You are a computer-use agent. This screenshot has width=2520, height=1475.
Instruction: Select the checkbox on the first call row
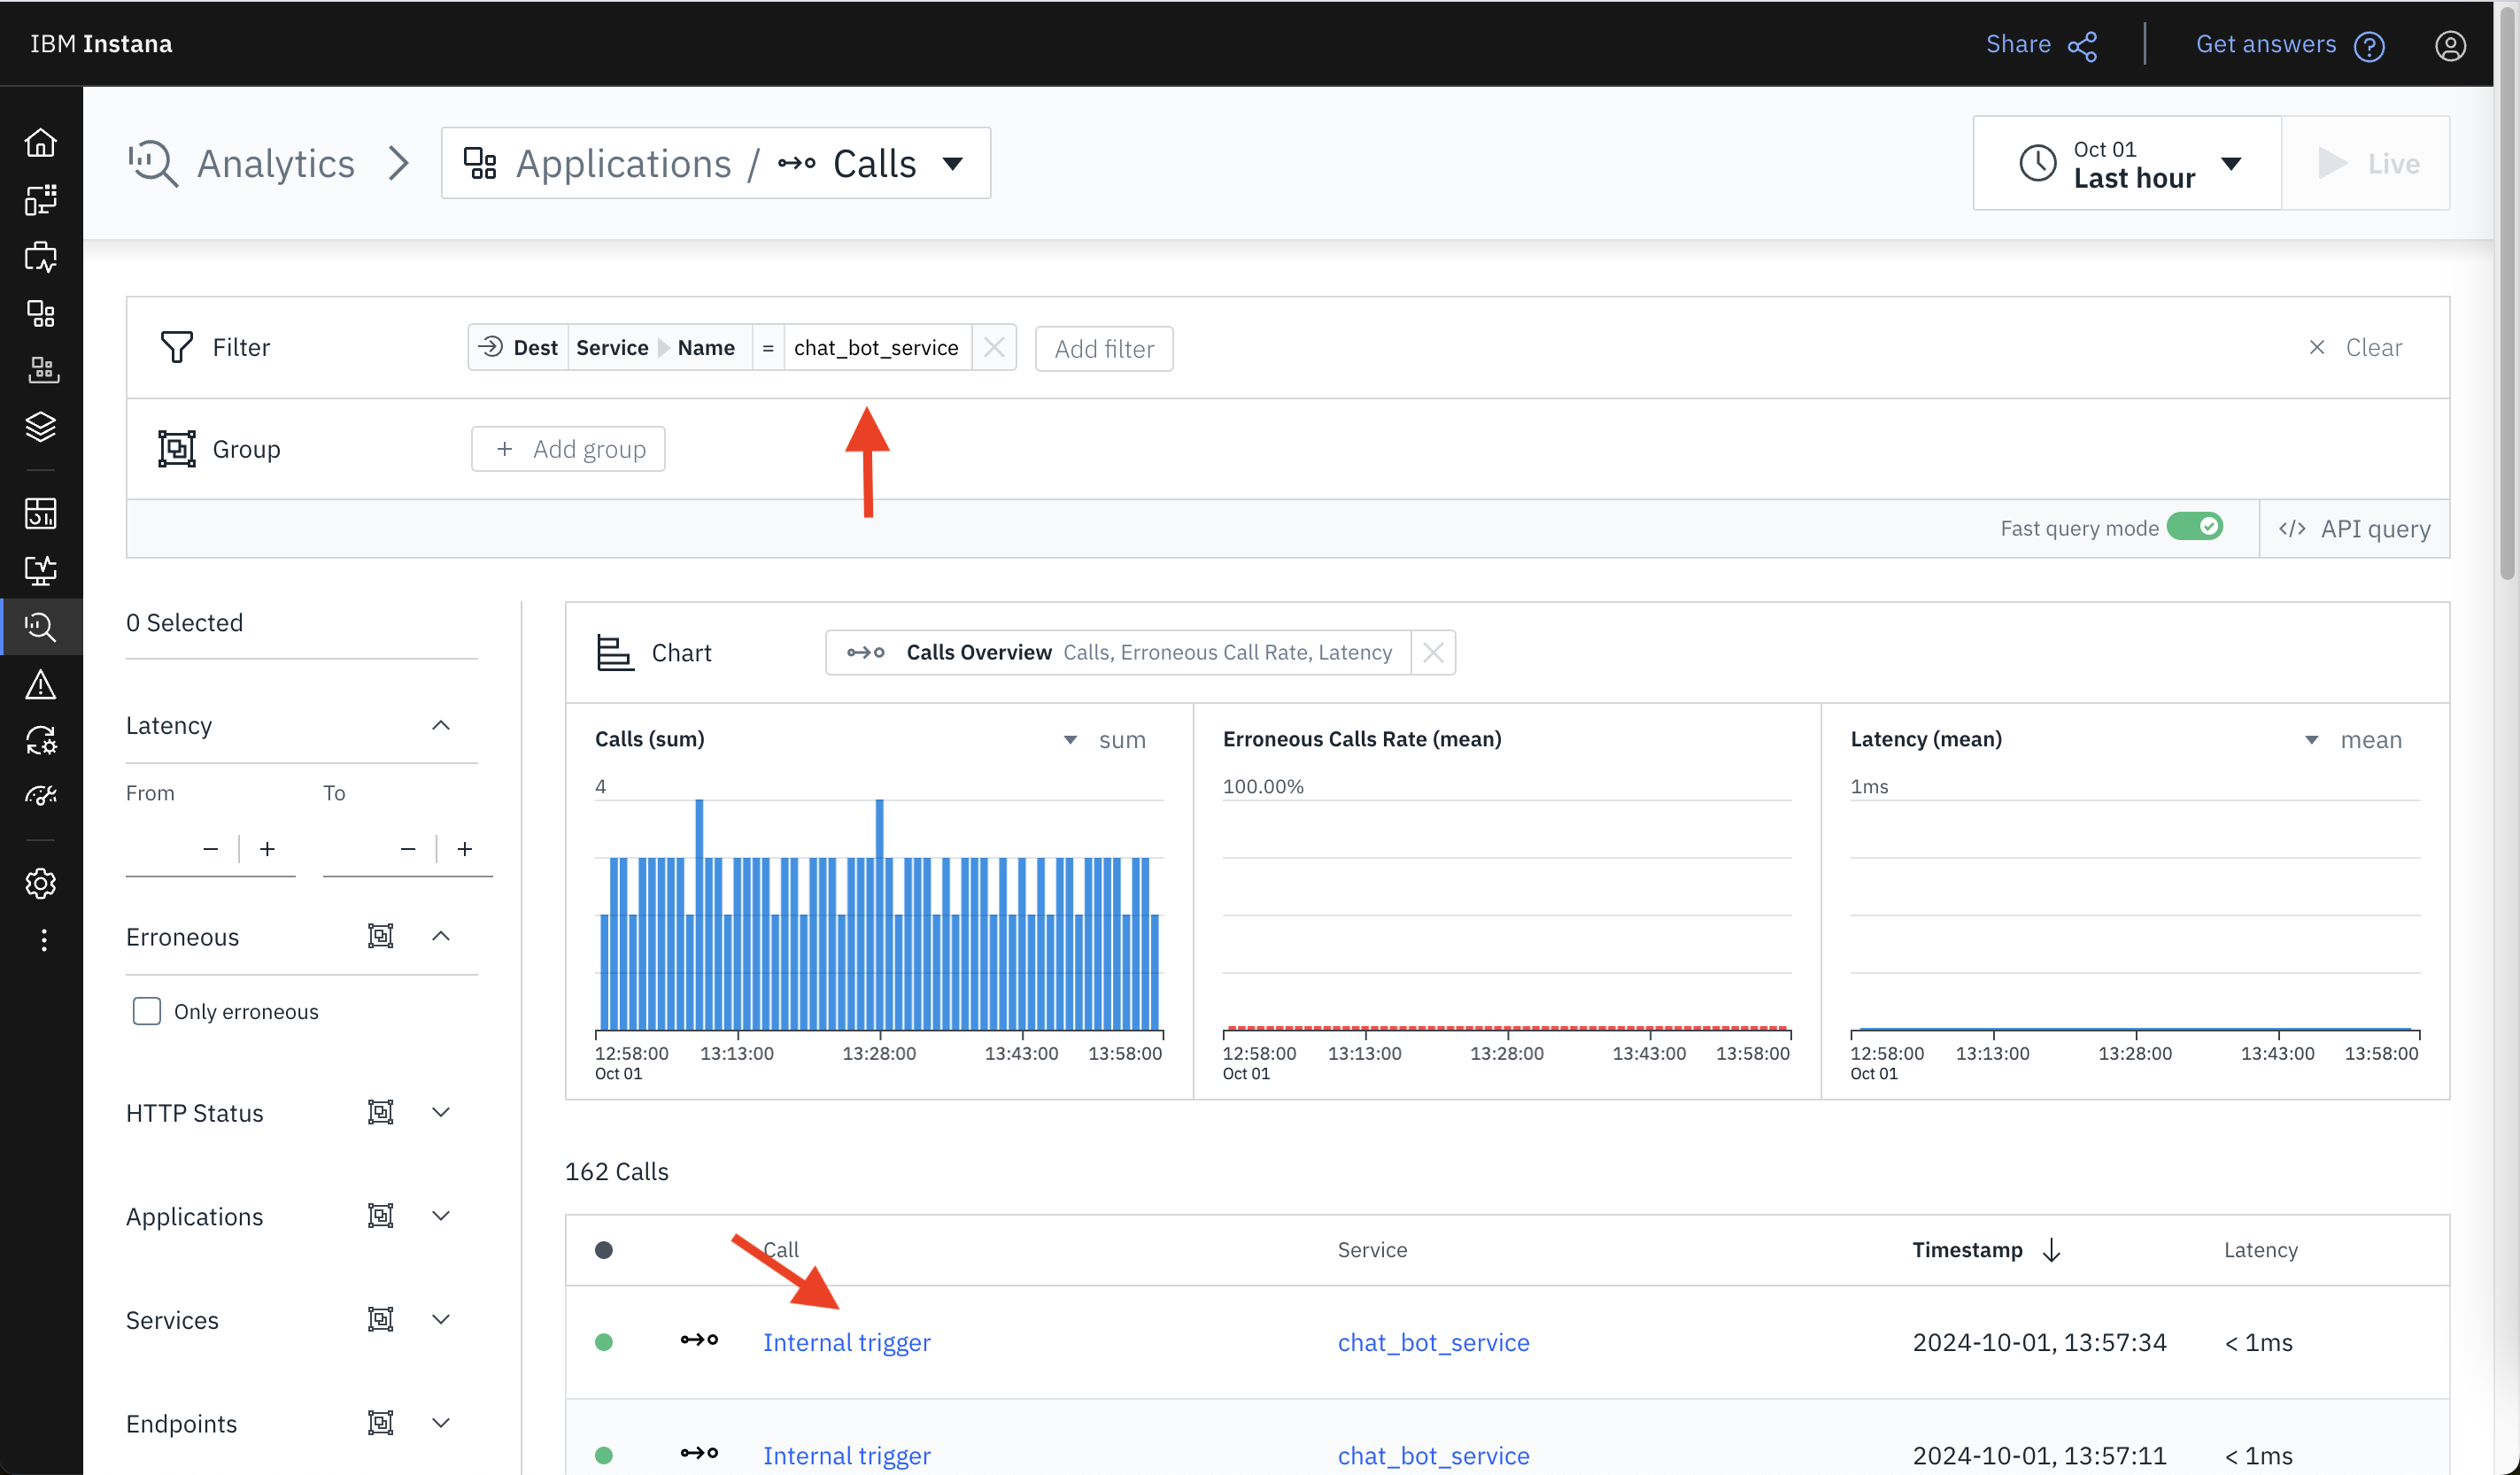click(605, 1342)
